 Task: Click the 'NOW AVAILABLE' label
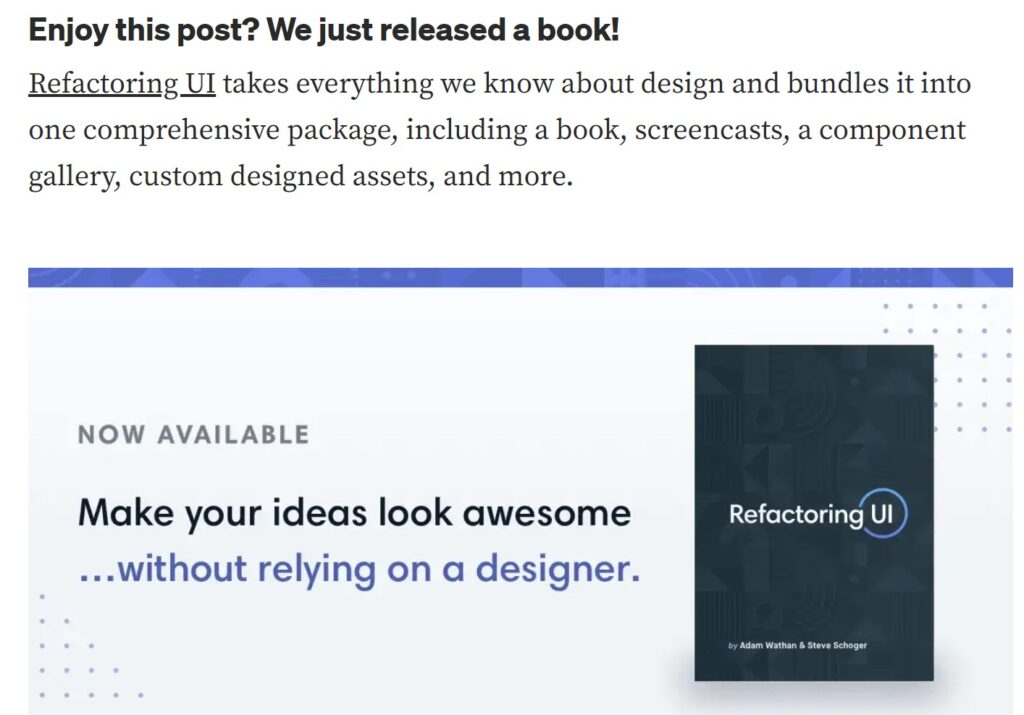[193, 435]
